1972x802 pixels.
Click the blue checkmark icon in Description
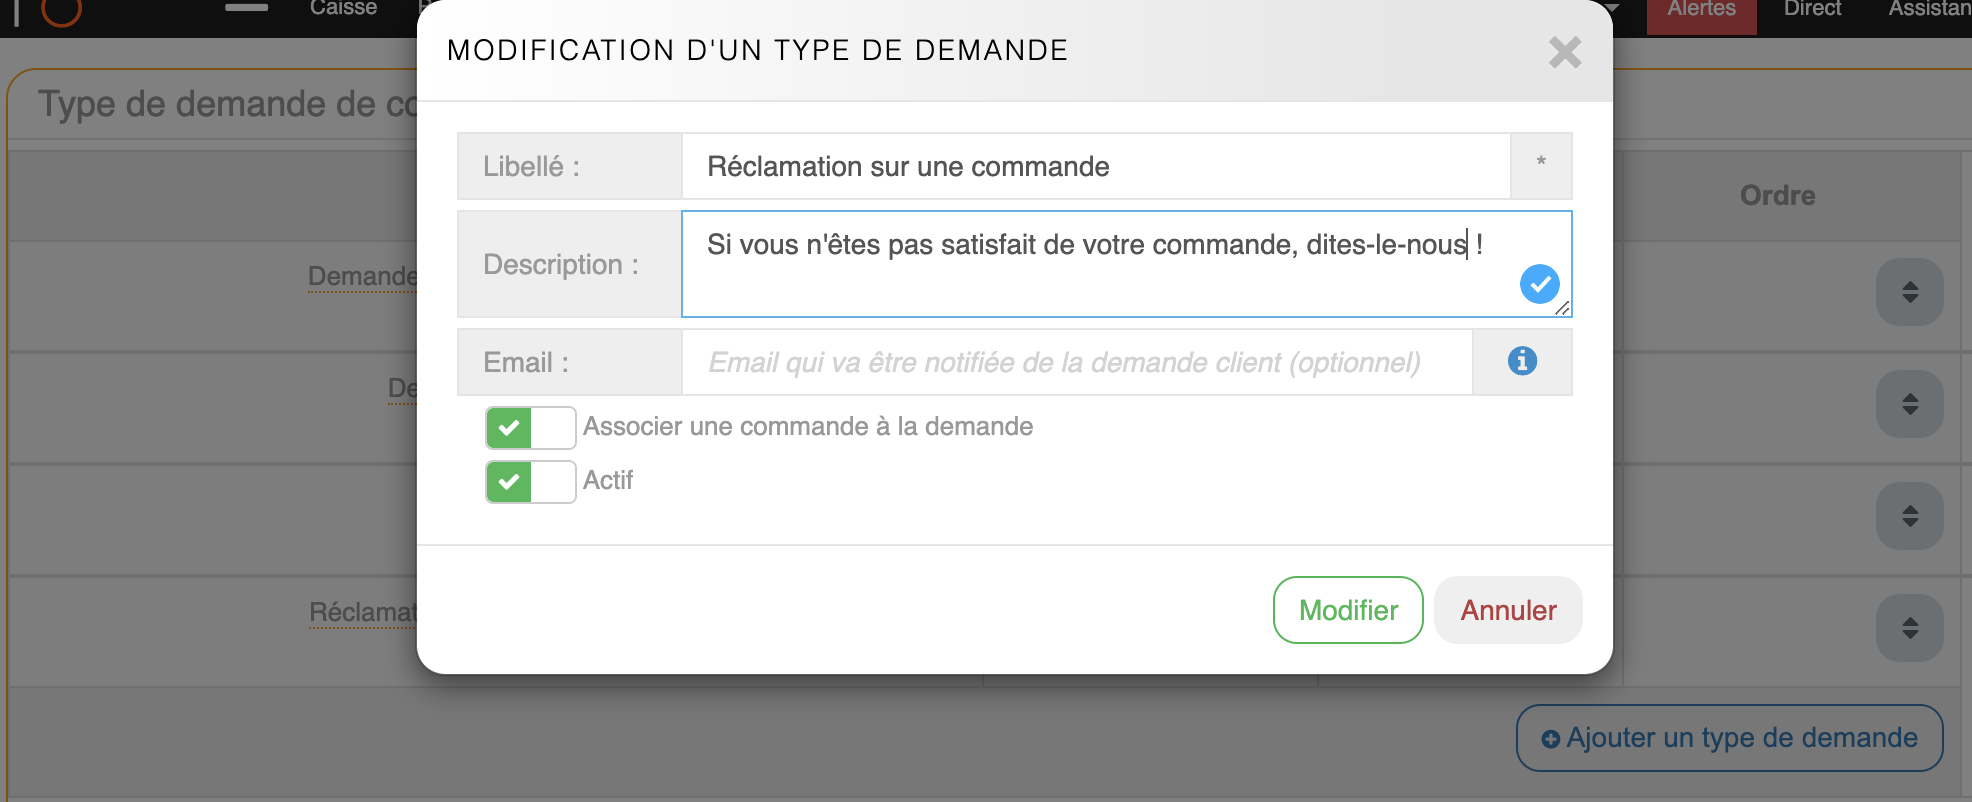pos(1539,284)
